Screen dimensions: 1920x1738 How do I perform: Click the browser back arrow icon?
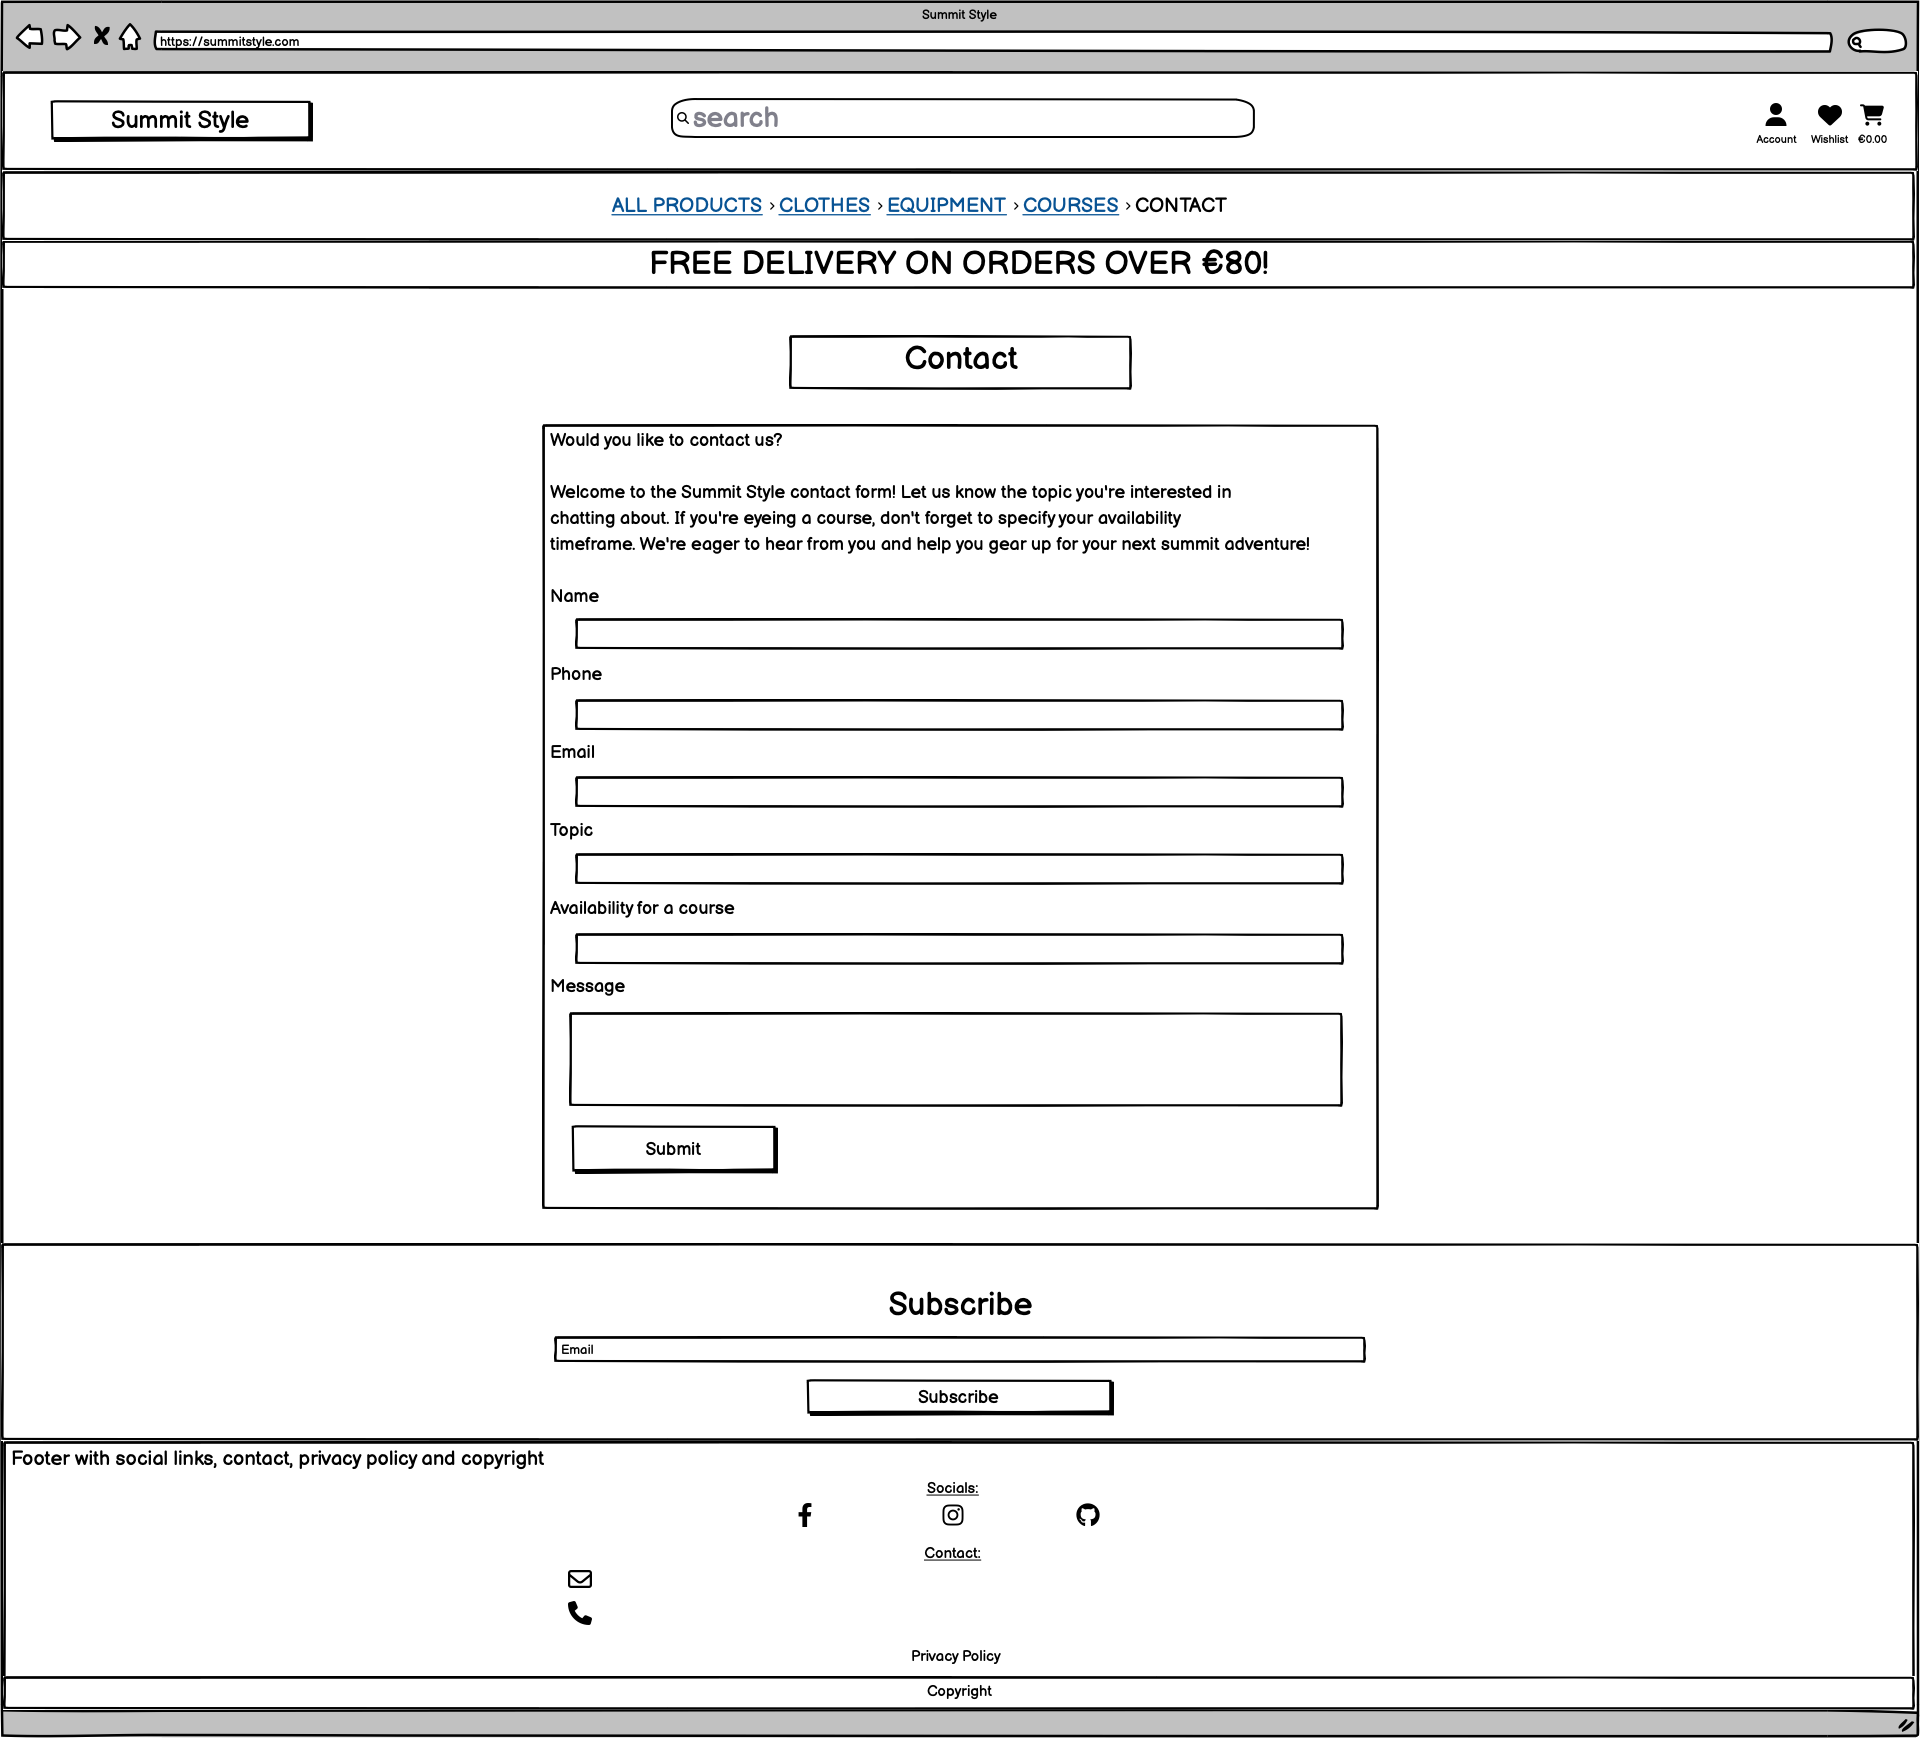click(x=30, y=38)
